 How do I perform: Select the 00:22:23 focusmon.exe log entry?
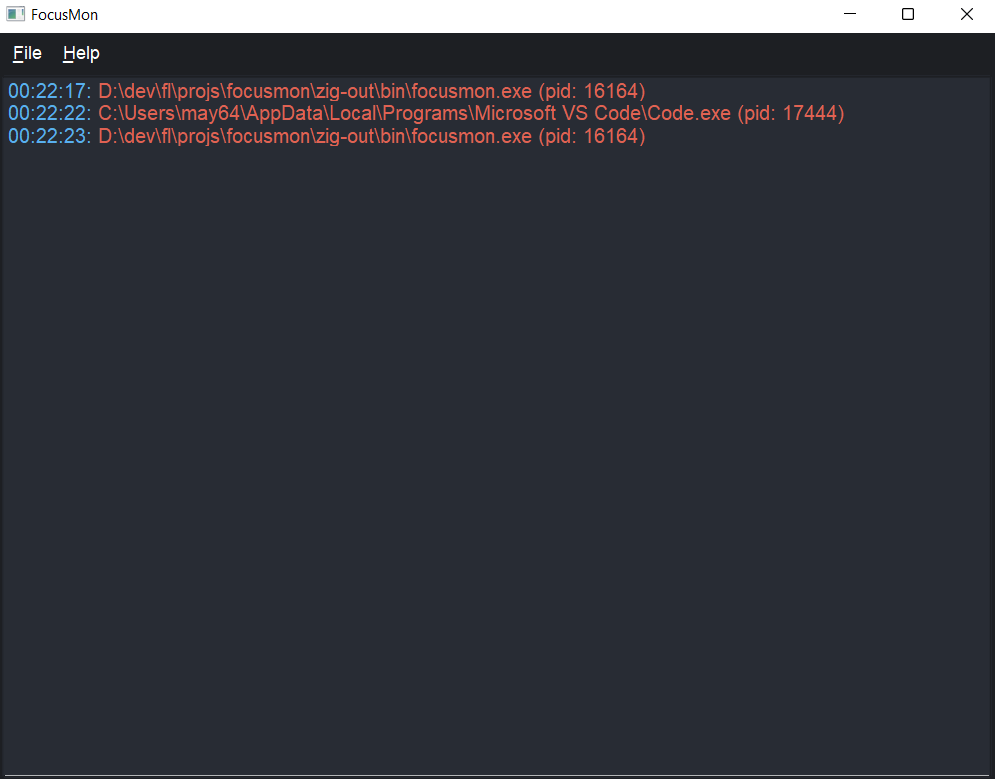[327, 136]
